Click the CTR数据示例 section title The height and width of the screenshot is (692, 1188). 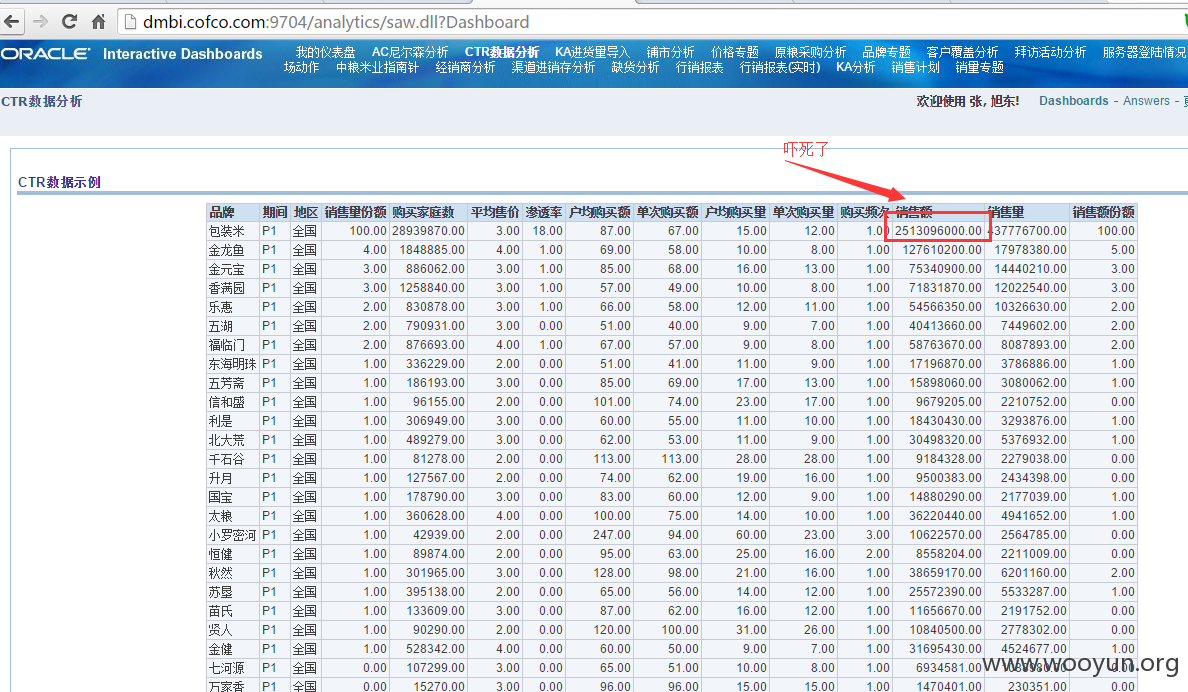pyautogui.click(x=59, y=182)
